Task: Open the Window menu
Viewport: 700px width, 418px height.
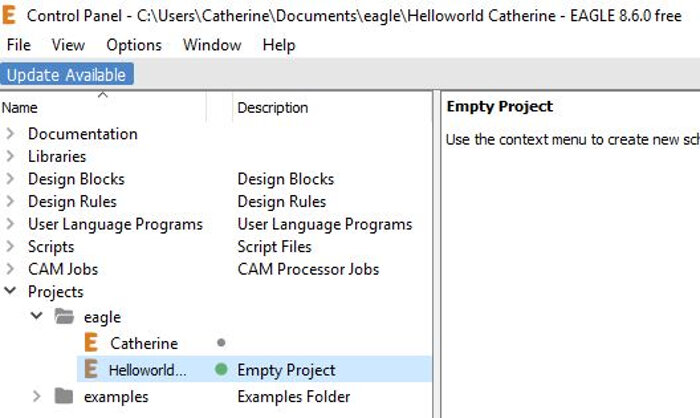Action: pyautogui.click(x=212, y=45)
